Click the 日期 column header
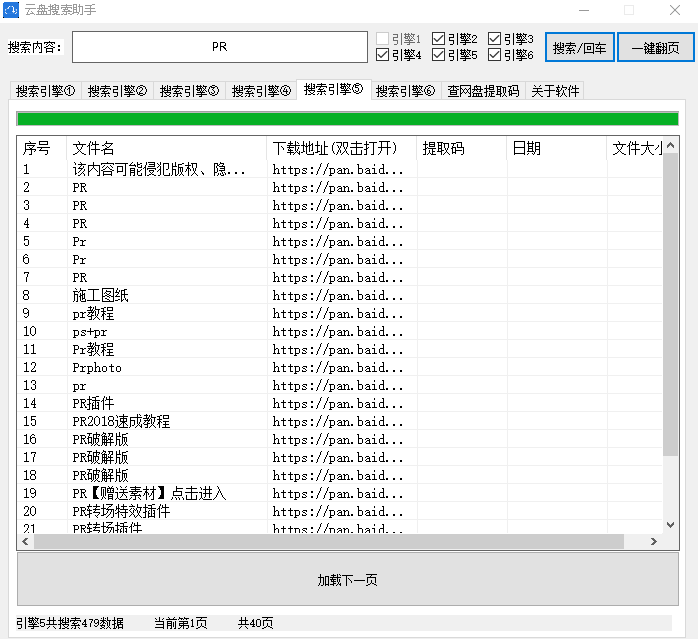This screenshot has width=698, height=639. point(557,148)
